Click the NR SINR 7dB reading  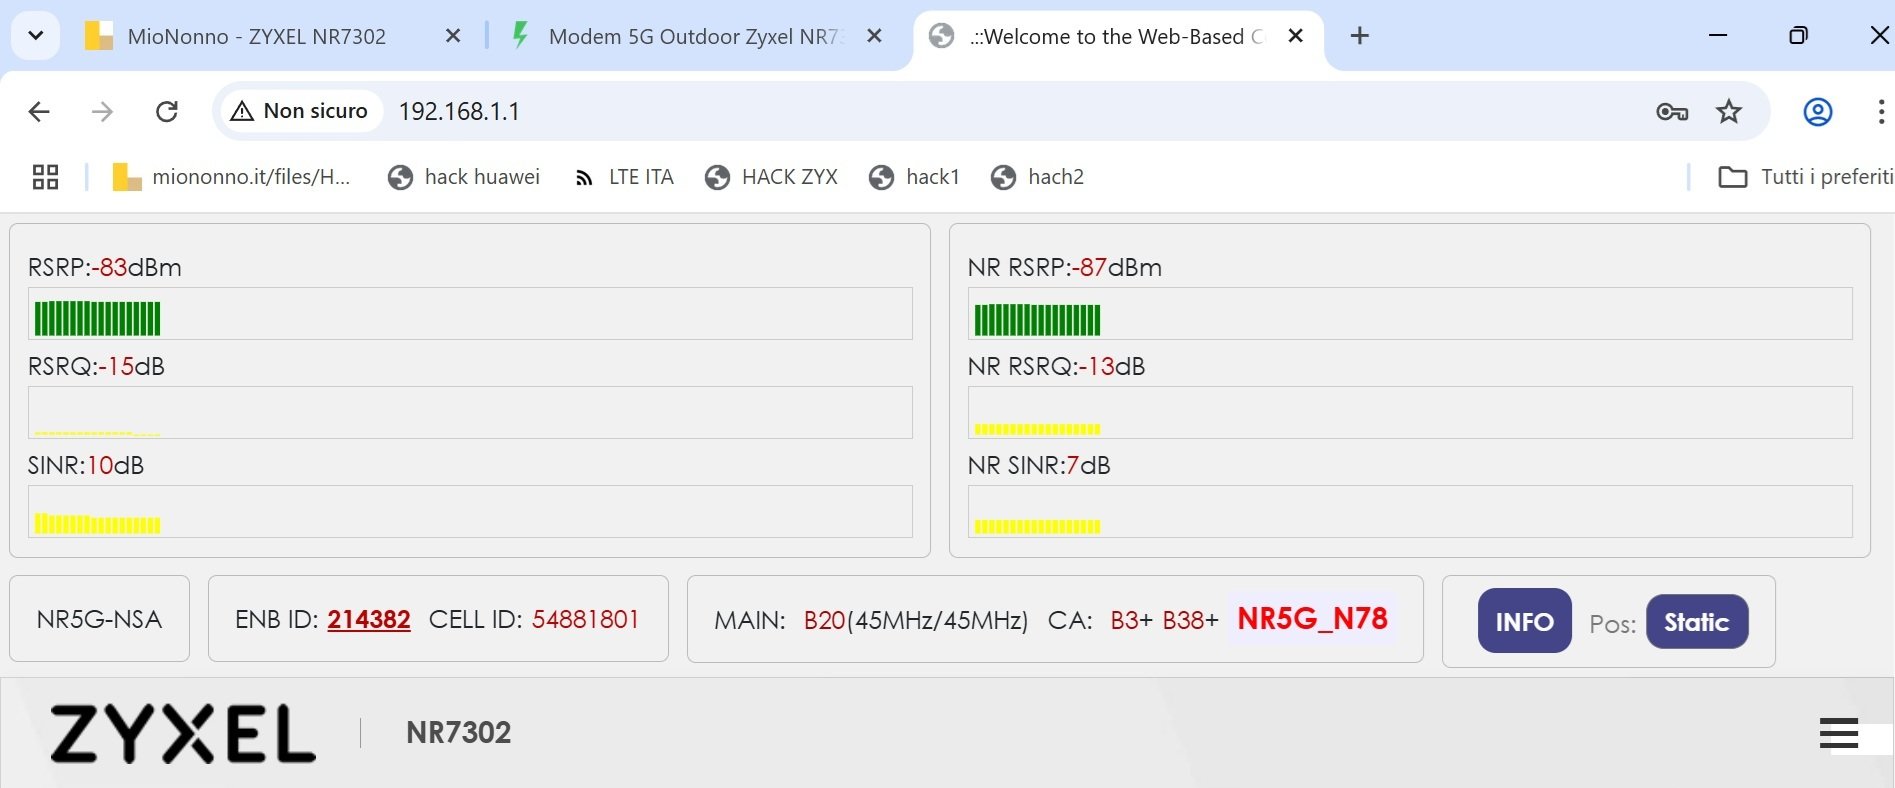[1039, 466]
